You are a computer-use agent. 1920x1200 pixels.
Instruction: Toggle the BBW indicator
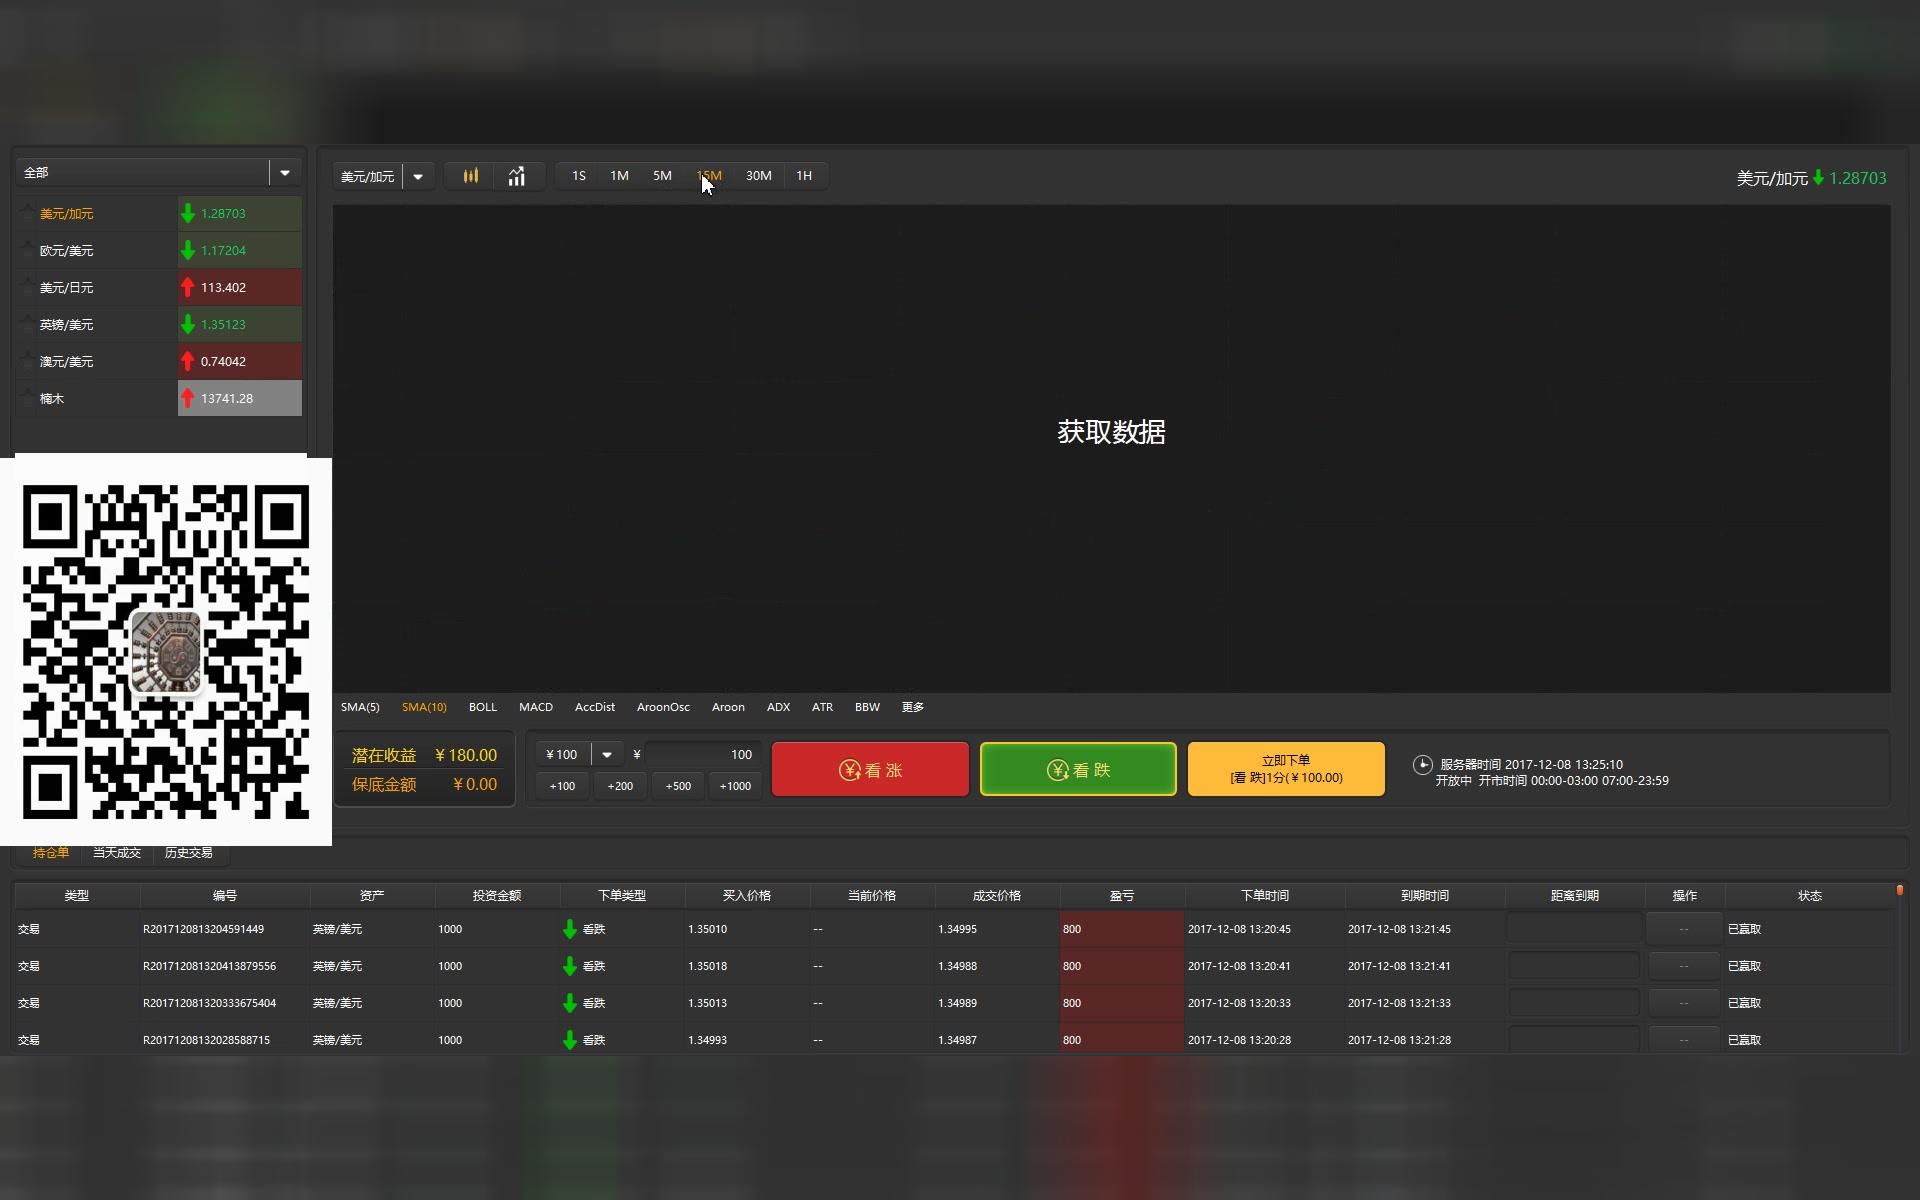pyautogui.click(x=867, y=707)
